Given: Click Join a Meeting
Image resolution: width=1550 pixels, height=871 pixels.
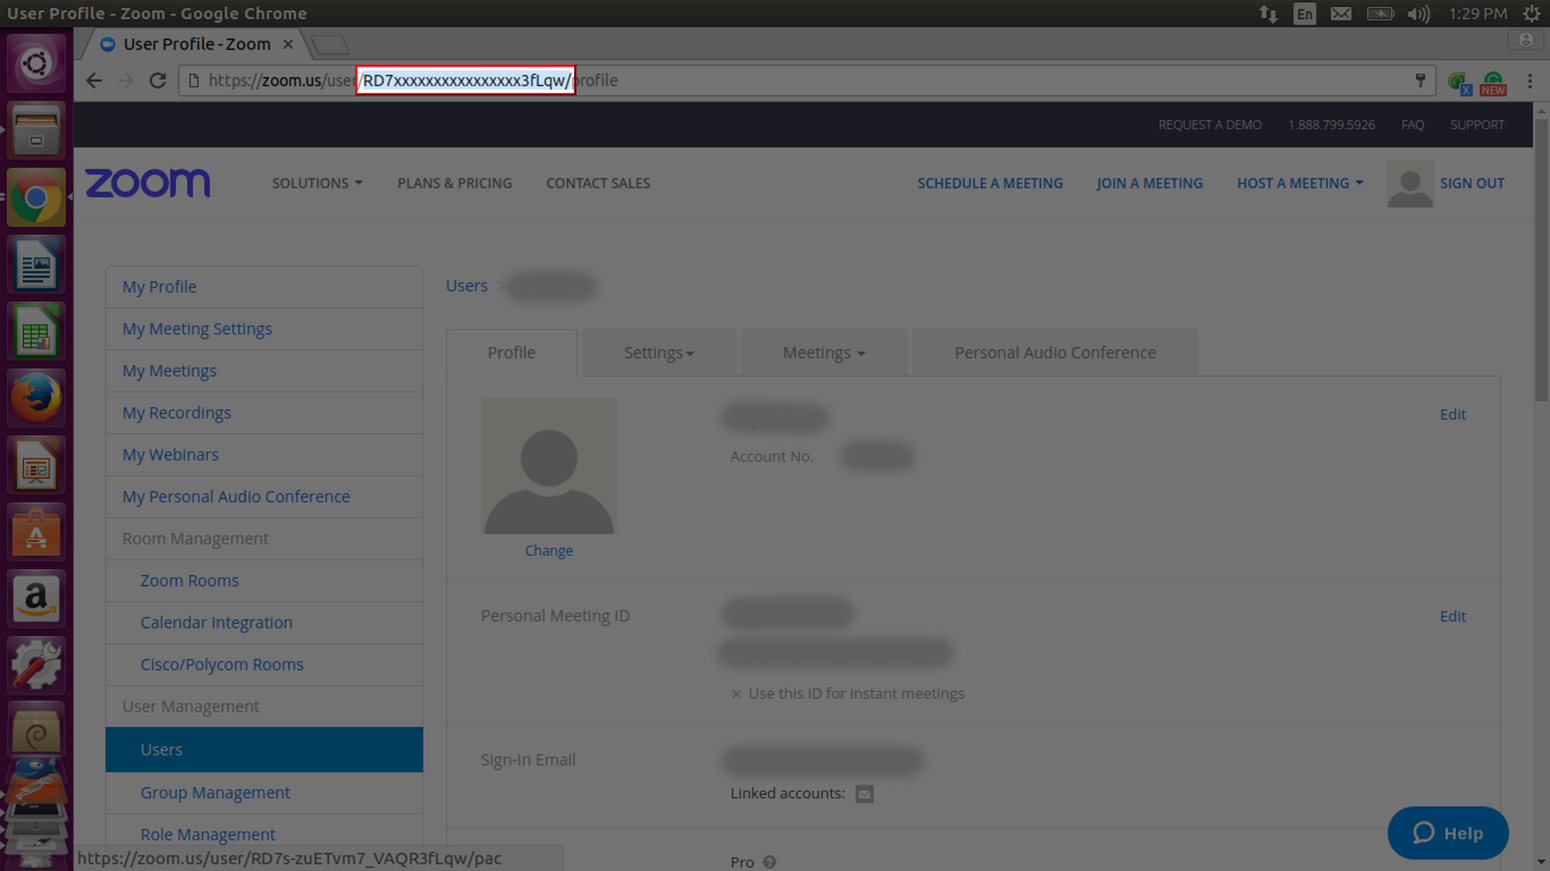Looking at the screenshot, I should pyautogui.click(x=1149, y=183).
